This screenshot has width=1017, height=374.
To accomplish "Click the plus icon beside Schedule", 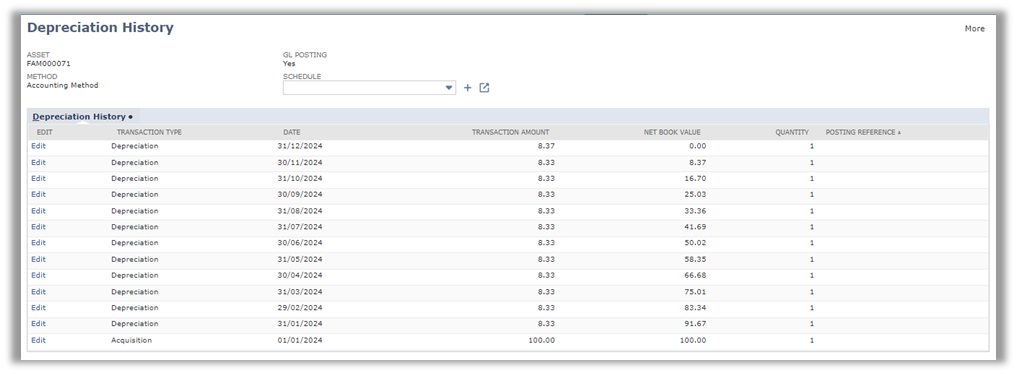I will (x=468, y=88).
